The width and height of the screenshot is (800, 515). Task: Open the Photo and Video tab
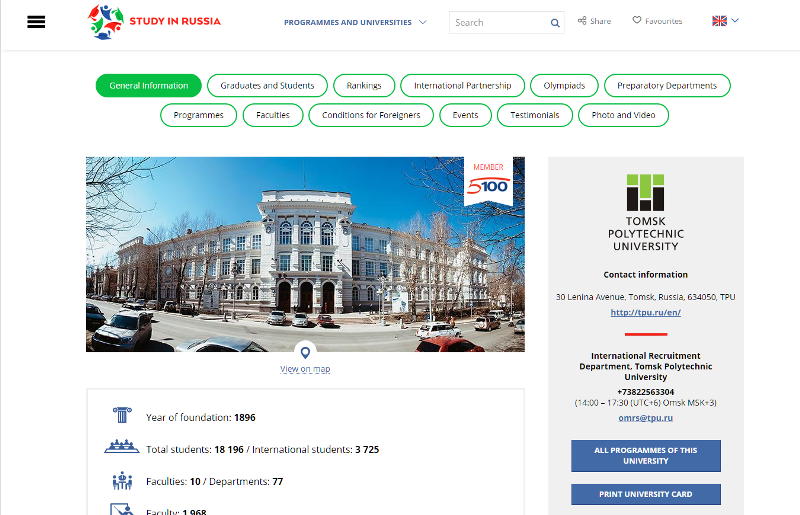(x=623, y=115)
